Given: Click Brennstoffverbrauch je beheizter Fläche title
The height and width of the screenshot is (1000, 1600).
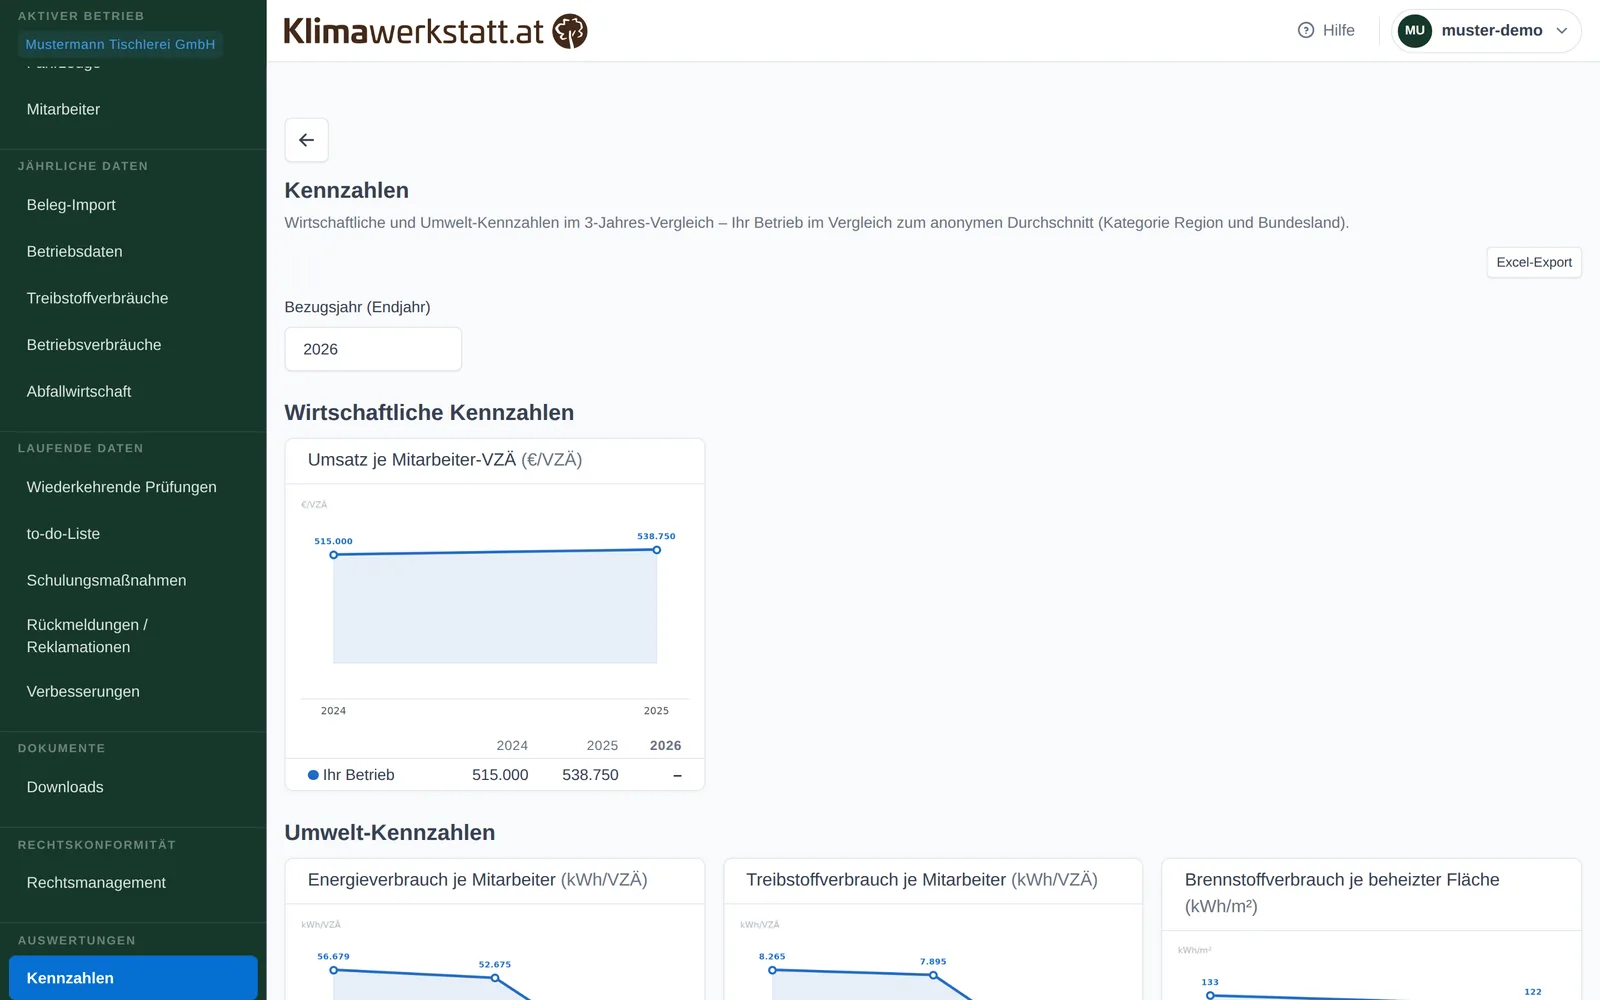Looking at the screenshot, I should pyautogui.click(x=1342, y=893).
